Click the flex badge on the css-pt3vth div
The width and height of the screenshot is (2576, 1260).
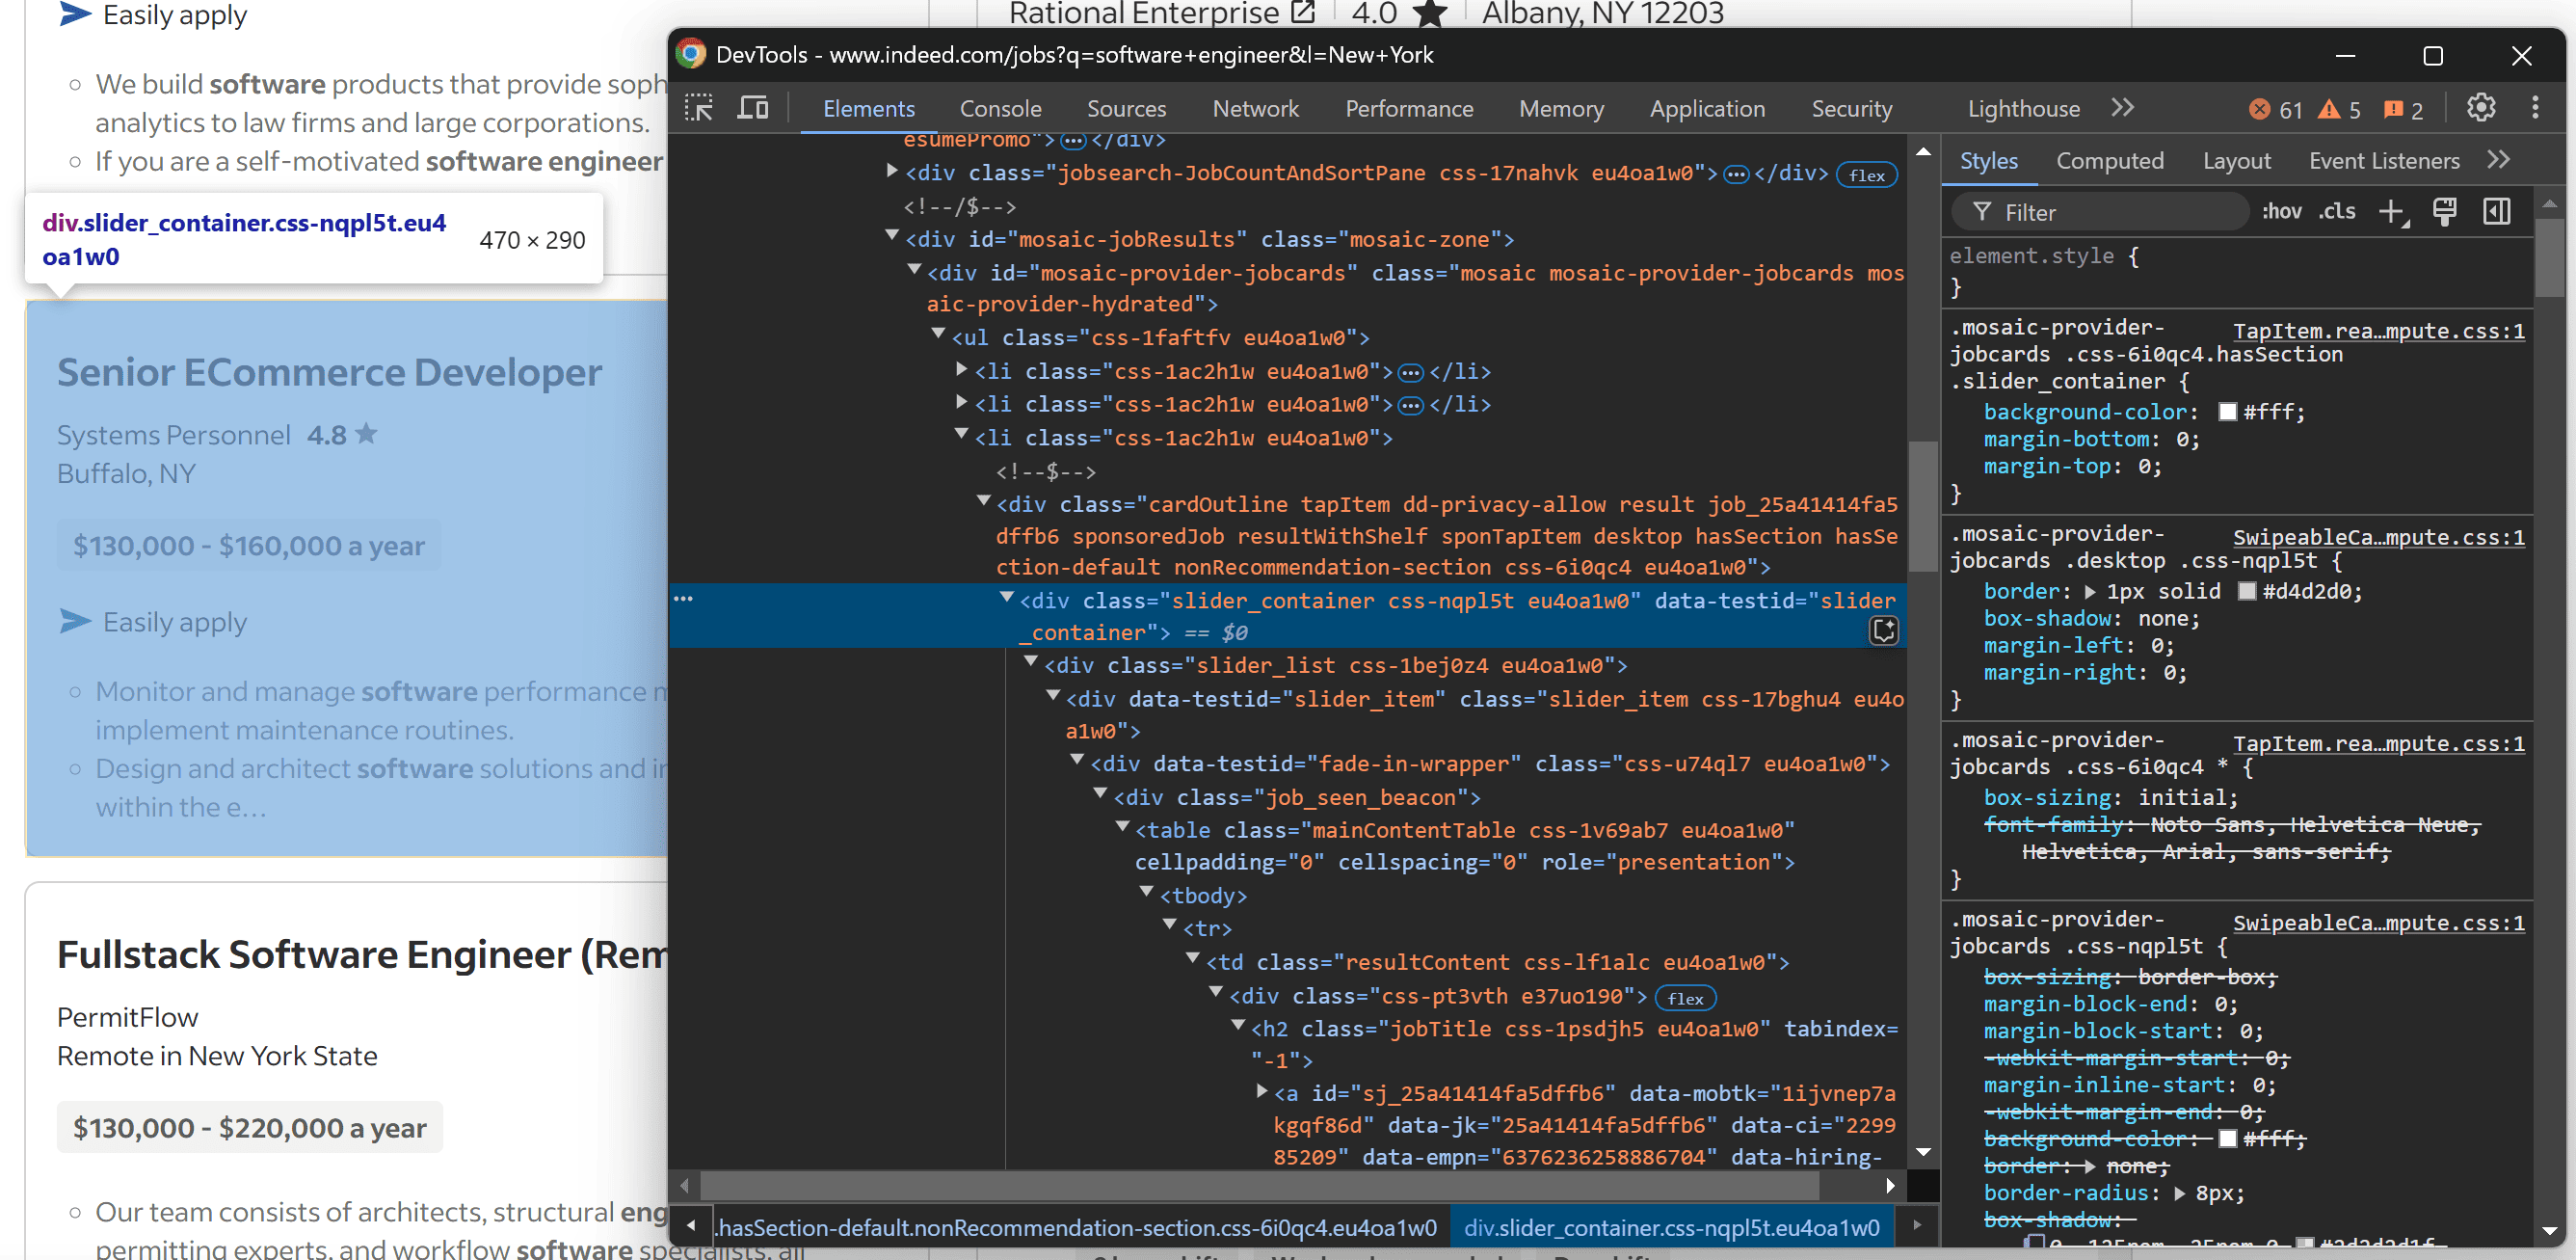(1685, 998)
